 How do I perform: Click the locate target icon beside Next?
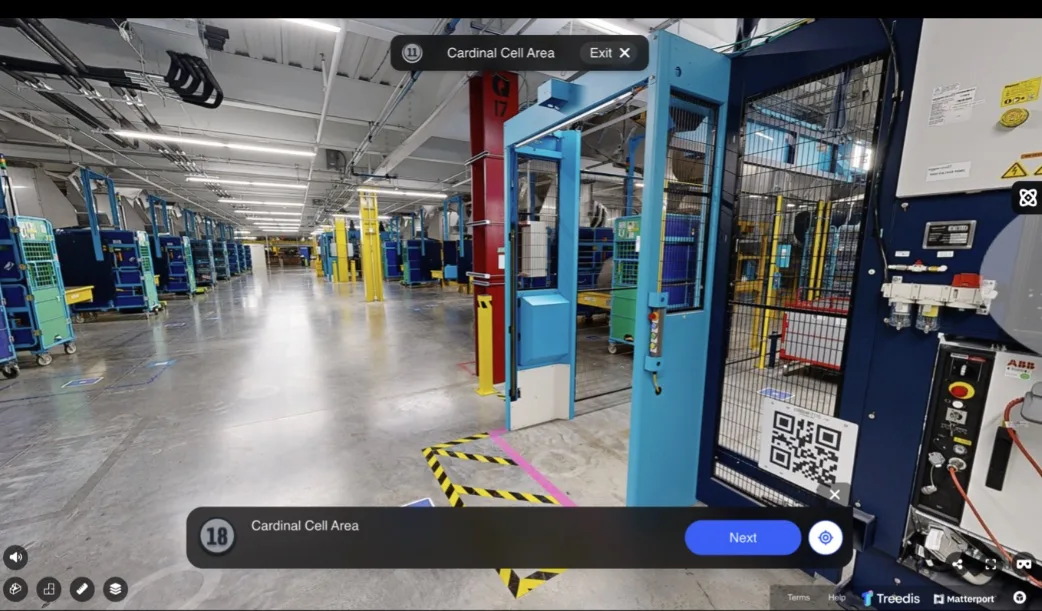pos(825,537)
